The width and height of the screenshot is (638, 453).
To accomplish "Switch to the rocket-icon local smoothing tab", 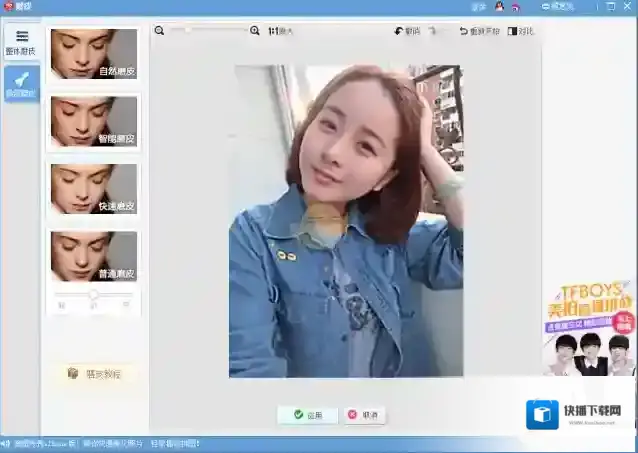I will tap(21, 85).
